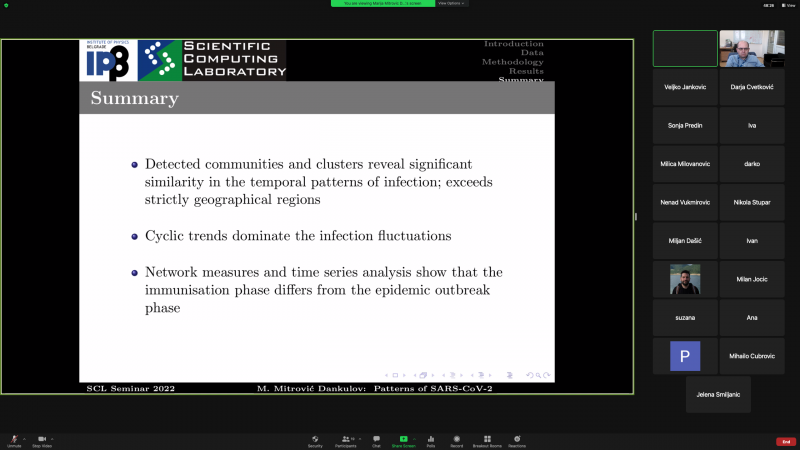Image resolution: width=800 pixels, height=450 pixels.
Task: Click beamer forward (redo arrow) icon
Action: pyautogui.click(x=546, y=376)
